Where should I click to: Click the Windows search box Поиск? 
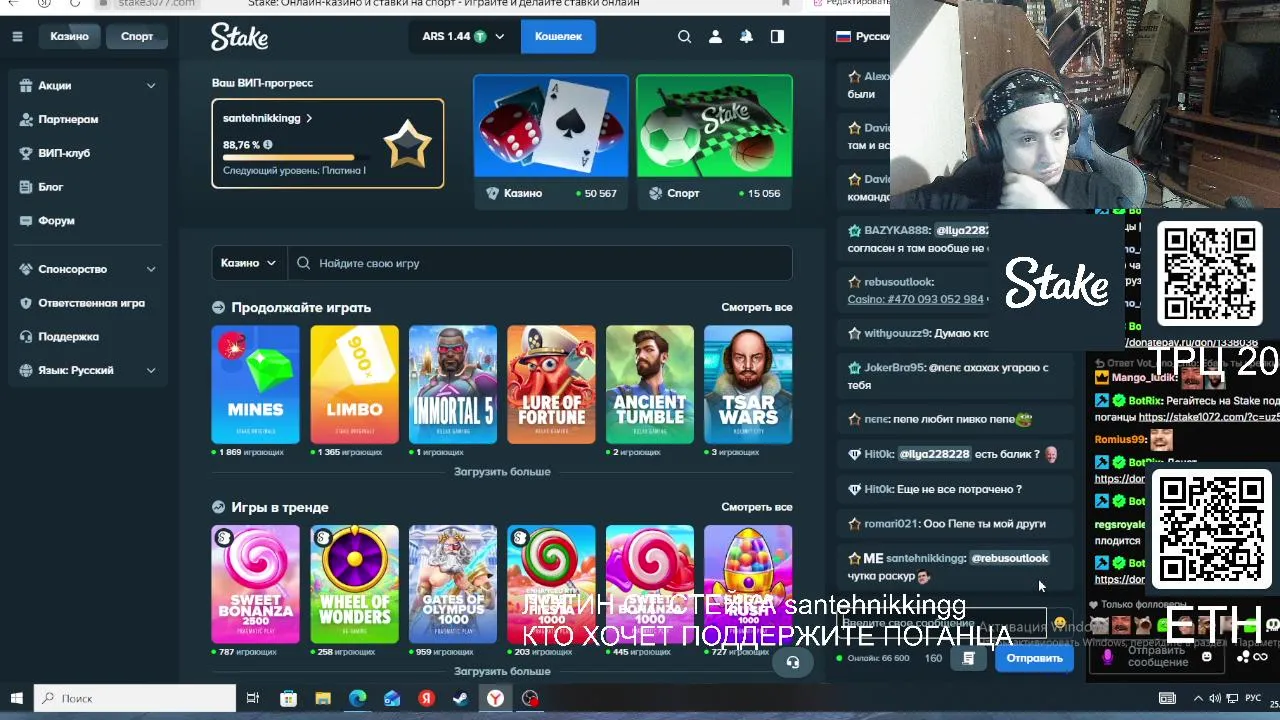coord(135,698)
